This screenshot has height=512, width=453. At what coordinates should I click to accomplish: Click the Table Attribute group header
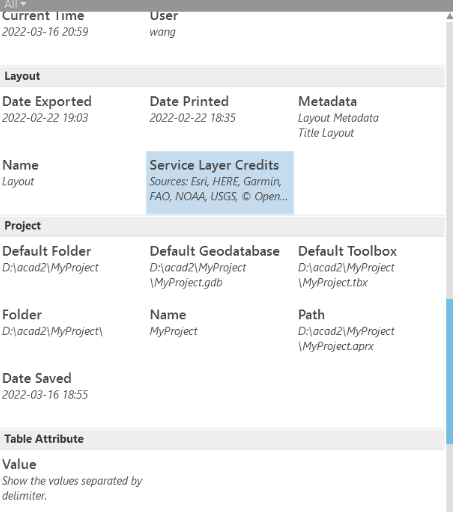click(222, 439)
